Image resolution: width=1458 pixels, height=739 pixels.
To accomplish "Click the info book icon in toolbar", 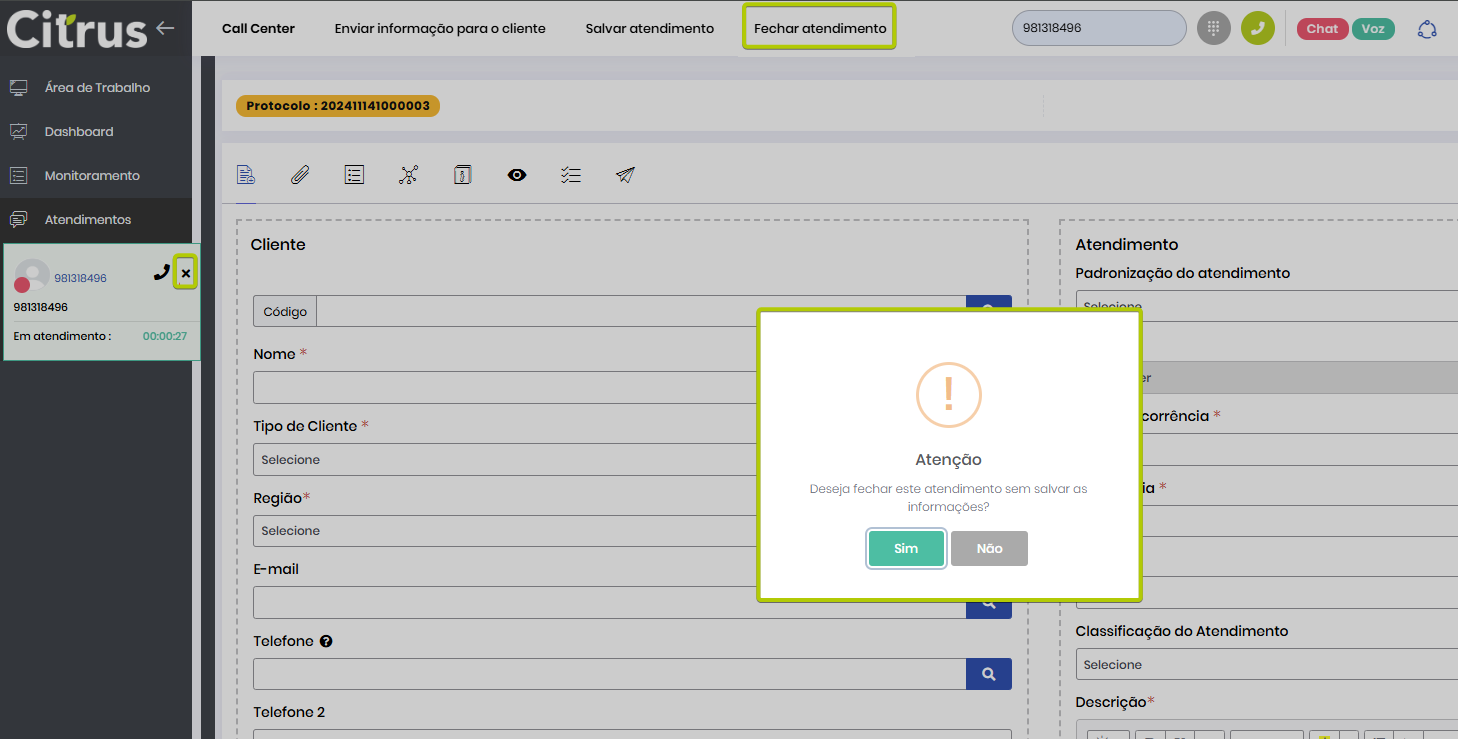I will coord(462,175).
